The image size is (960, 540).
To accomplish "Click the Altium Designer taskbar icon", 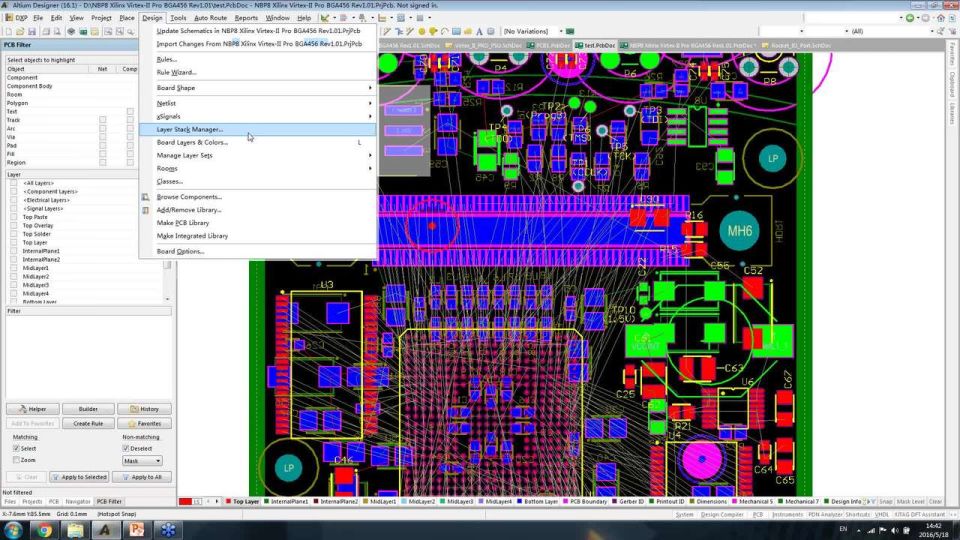I will tap(105, 530).
